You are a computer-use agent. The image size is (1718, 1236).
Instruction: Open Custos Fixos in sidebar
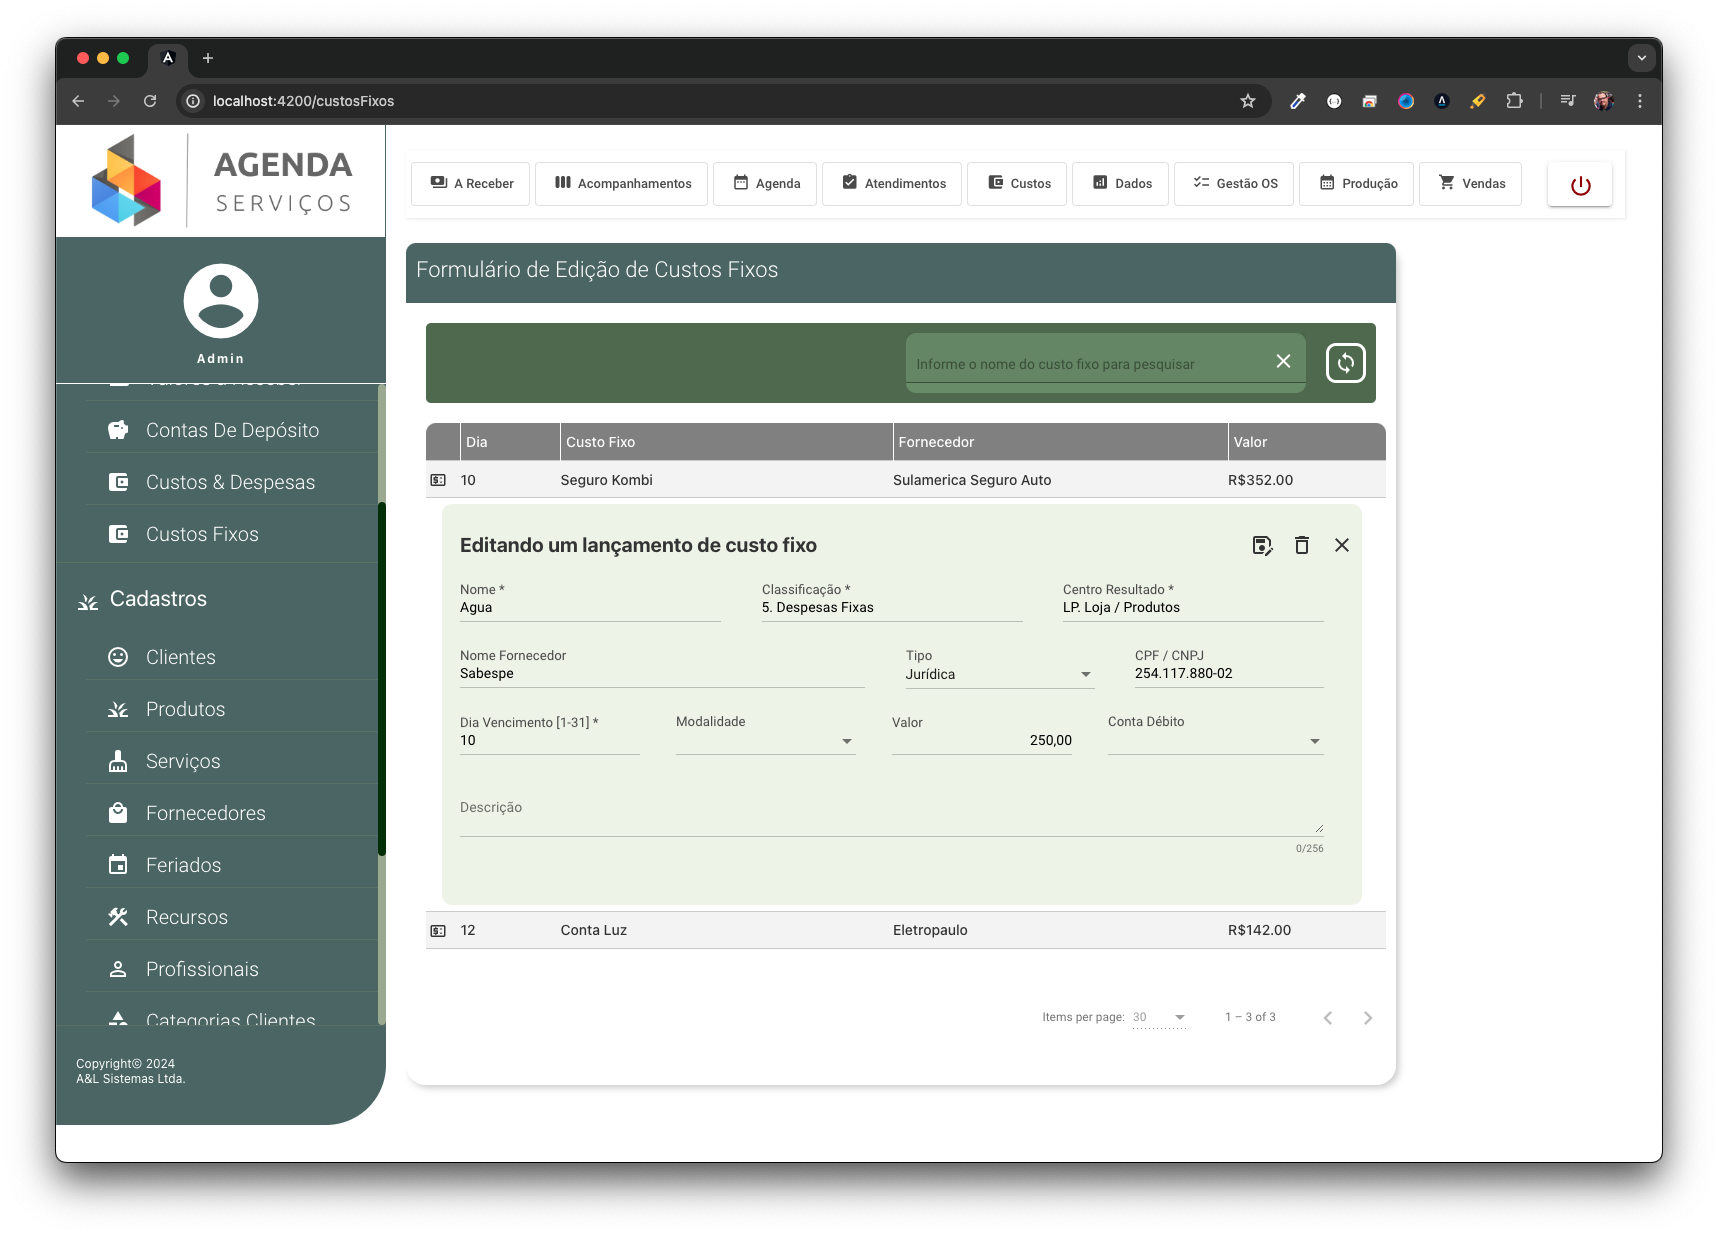click(231, 534)
